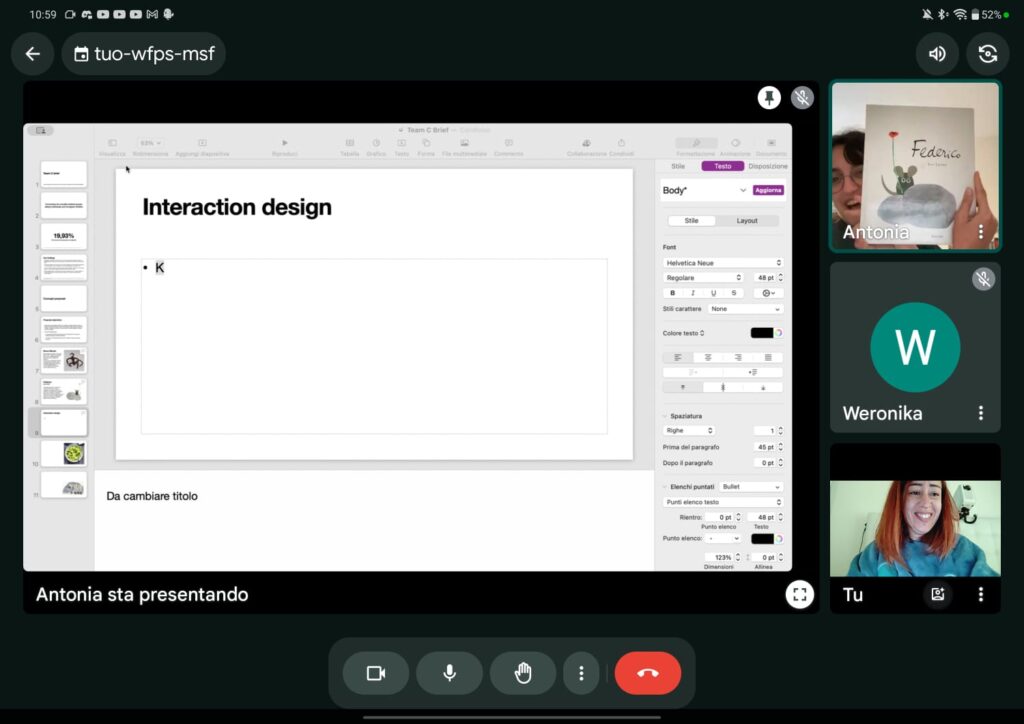This screenshot has width=1024, height=724.
Task: Switch to the Testo tab in the shared window
Action: [x=722, y=166]
